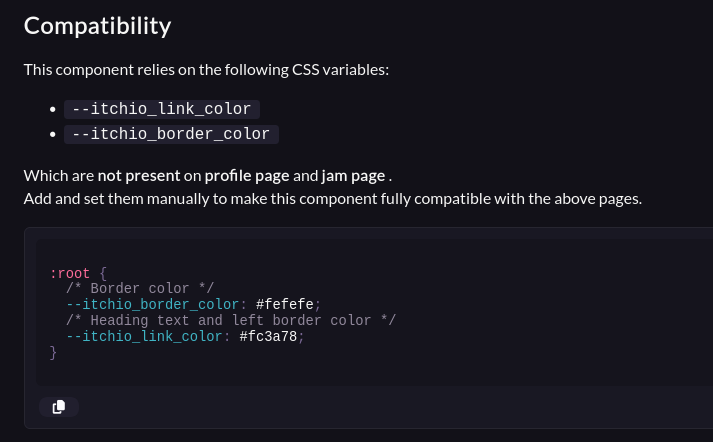Click --itchio_border_color property in code block

pyautogui.click(x=152, y=304)
